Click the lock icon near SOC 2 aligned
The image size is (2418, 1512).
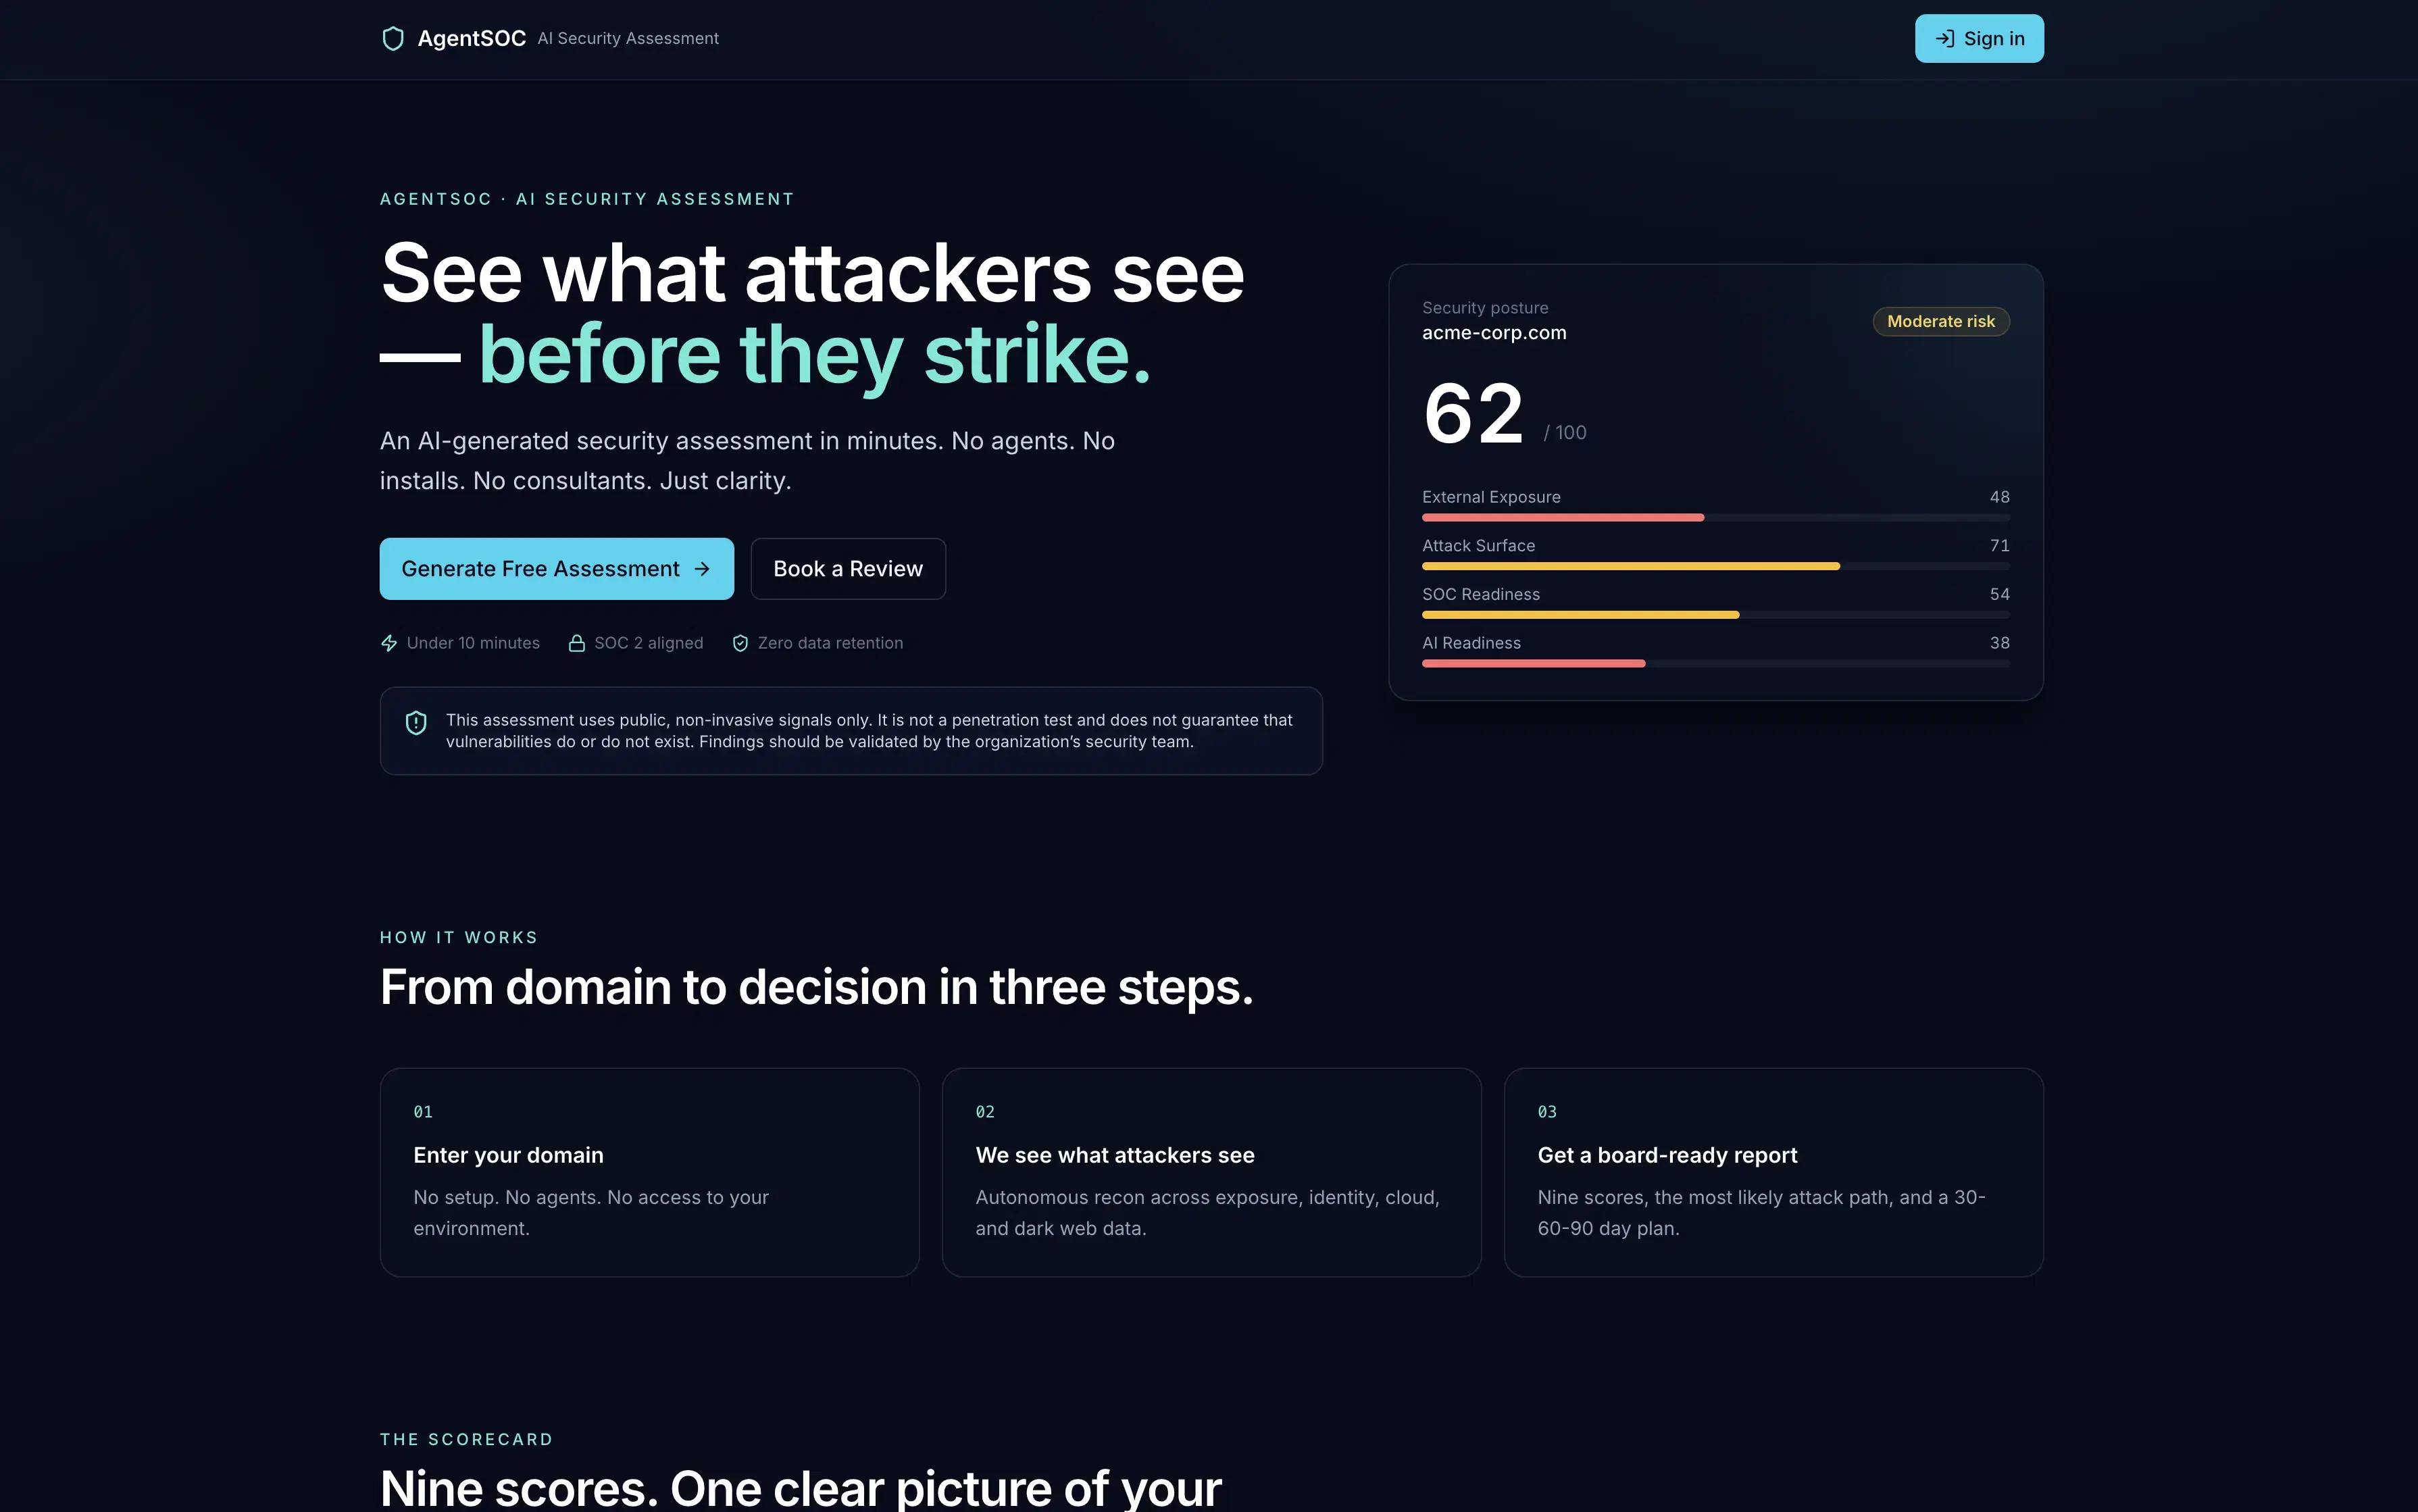(577, 643)
